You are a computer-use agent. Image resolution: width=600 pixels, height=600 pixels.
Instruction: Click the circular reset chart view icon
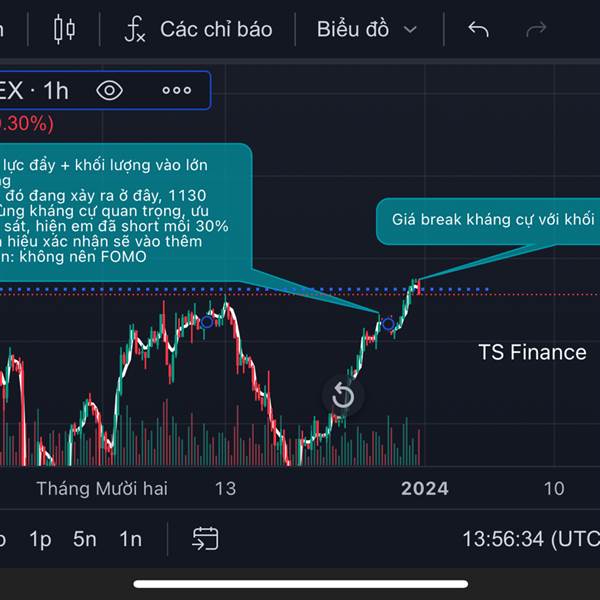coord(343,396)
